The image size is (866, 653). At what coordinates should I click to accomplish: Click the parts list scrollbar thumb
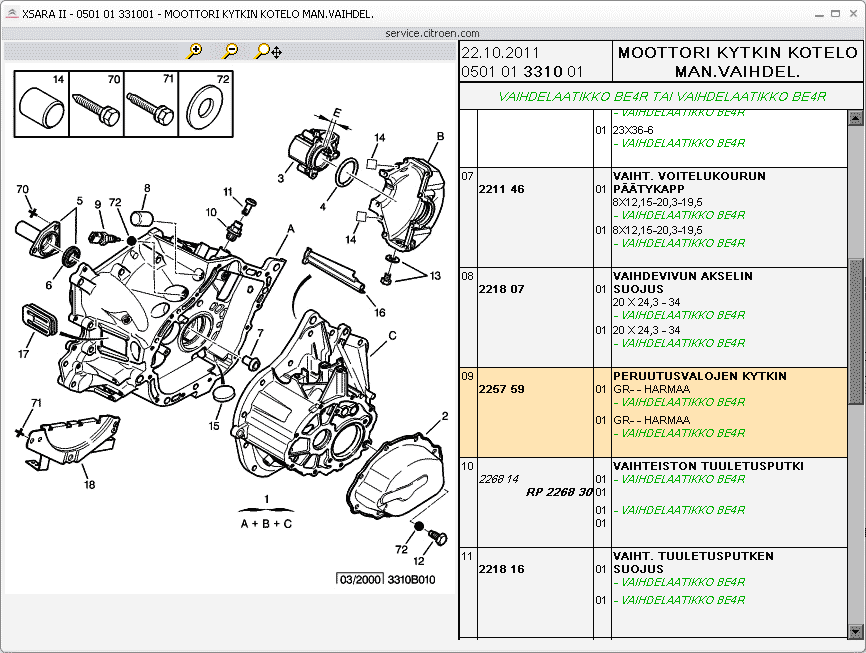[855, 330]
